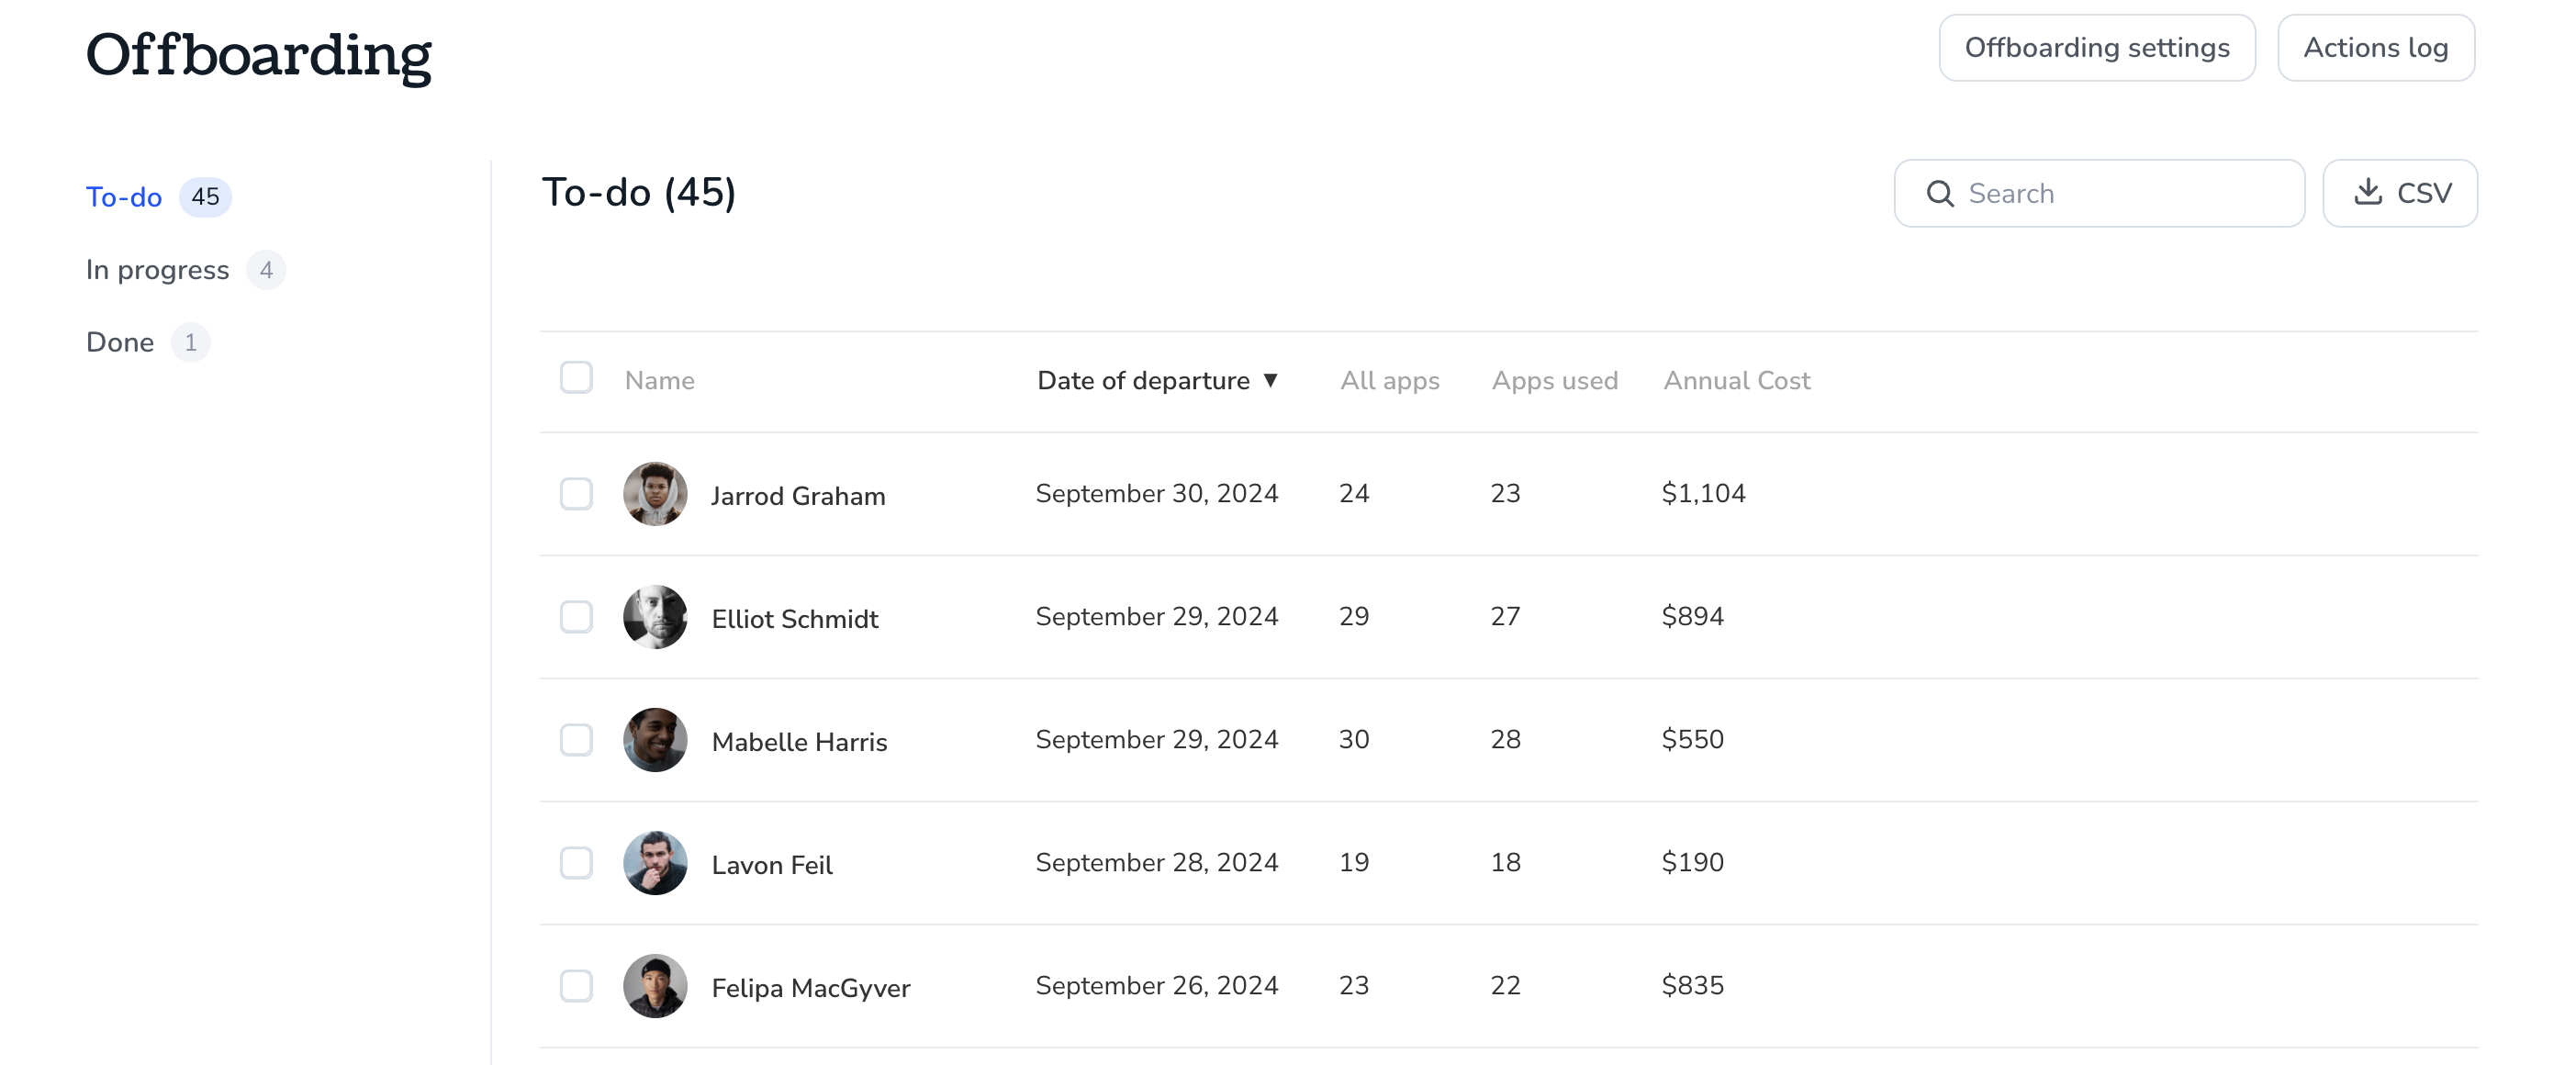Check the box for Jarrod Graham
This screenshot has width=2576, height=1065.
tap(576, 494)
